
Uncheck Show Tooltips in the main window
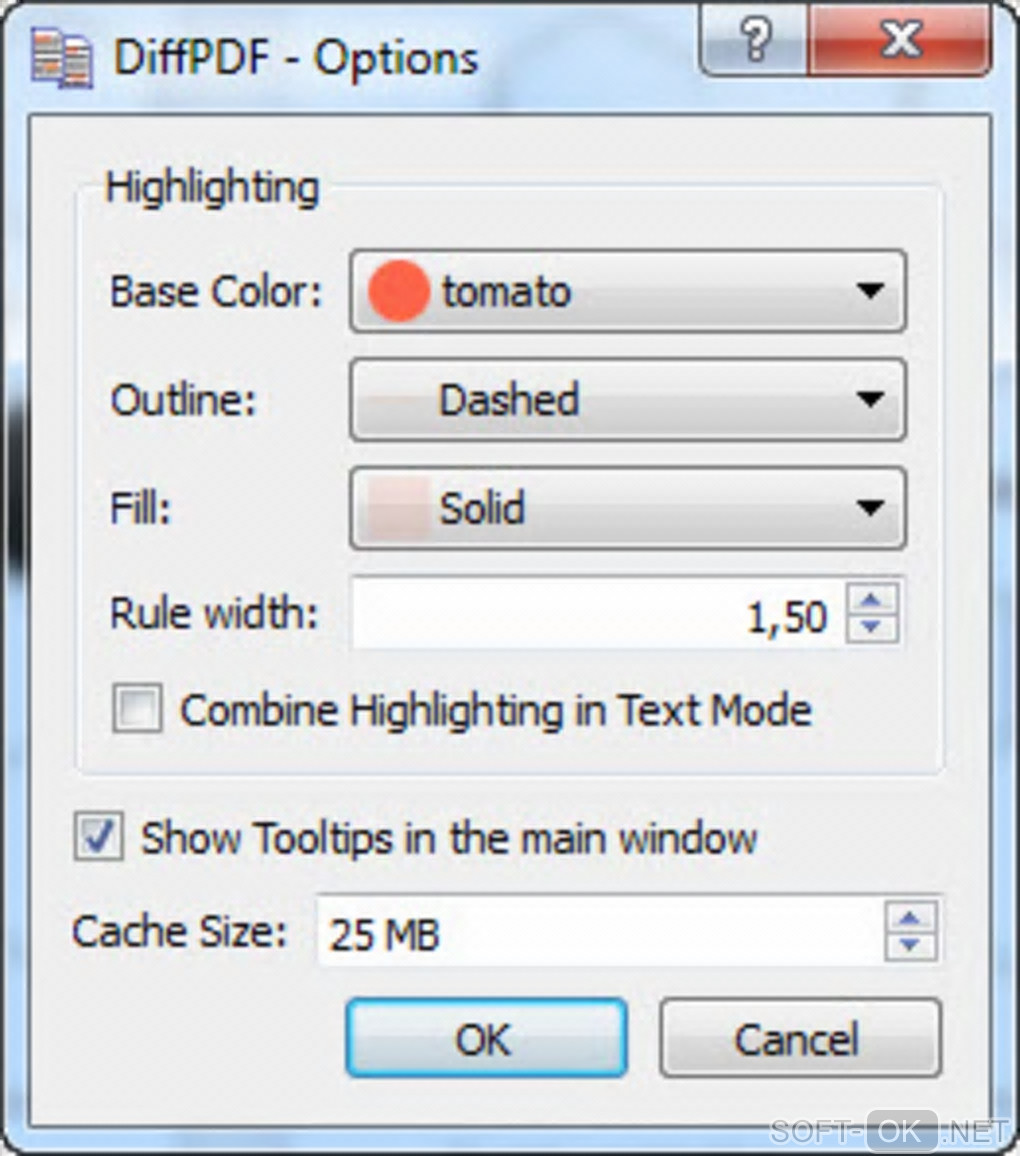[x=99, y=837]
